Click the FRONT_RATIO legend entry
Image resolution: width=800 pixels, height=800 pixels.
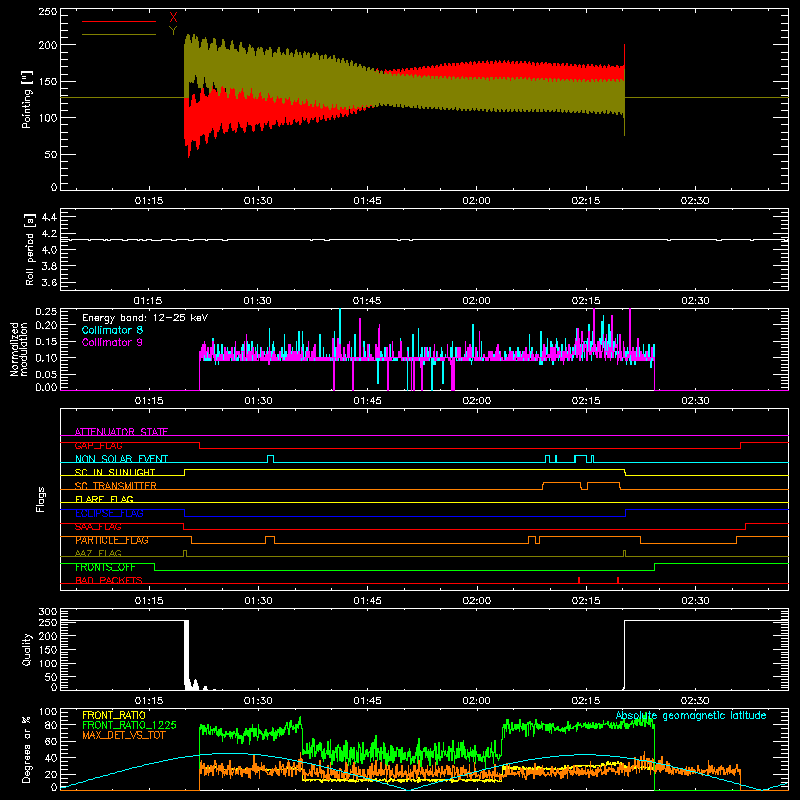114,715
